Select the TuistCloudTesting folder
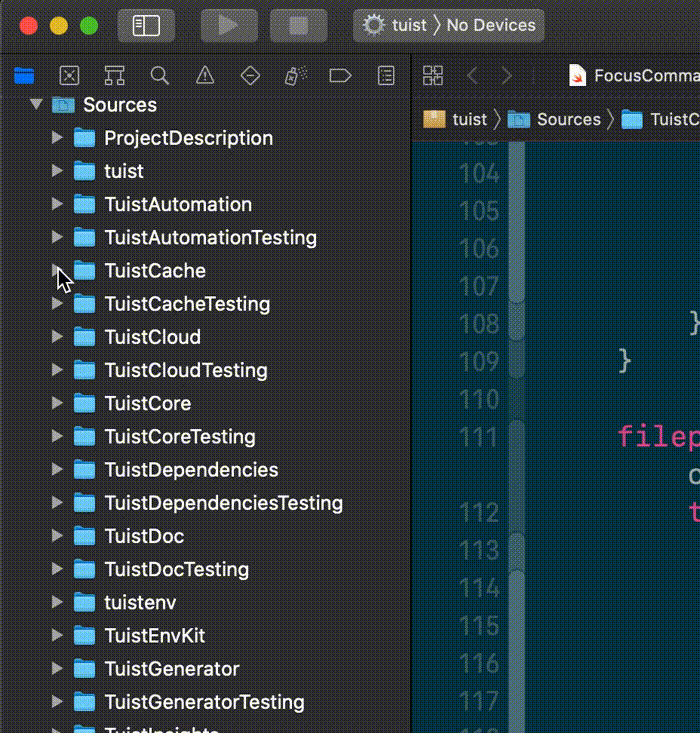Screen dimensions: 700x733 point(206,370)
